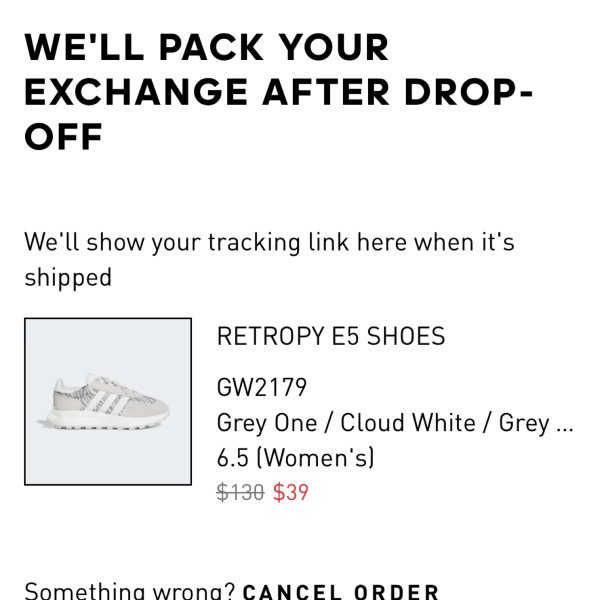Select the 'WE'LL PACK YOUR' heading line
Screen dimensions: 600x600
click(x=207, y=47)
